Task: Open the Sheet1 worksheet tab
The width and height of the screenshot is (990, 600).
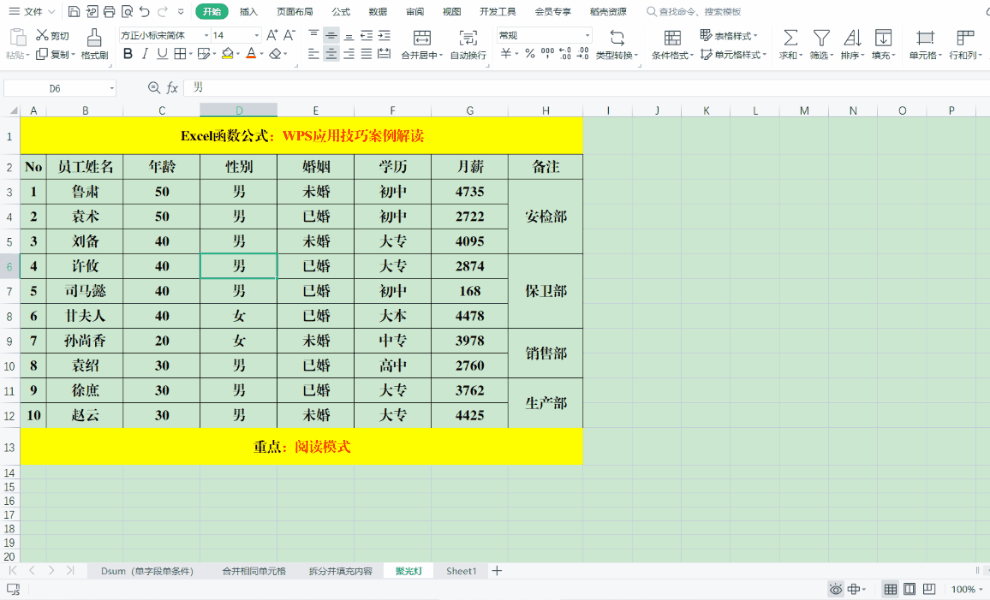Action: click(x=461, y=571)
